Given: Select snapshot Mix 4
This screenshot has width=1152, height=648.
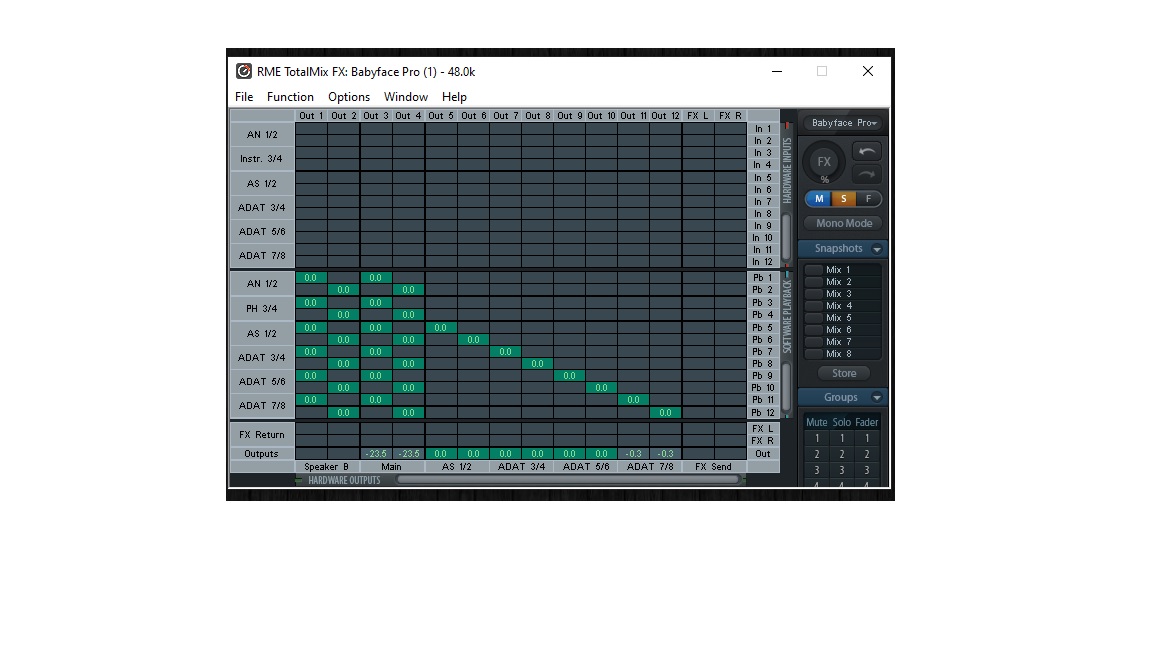Looking at the screenshot, I should (842, 306).
